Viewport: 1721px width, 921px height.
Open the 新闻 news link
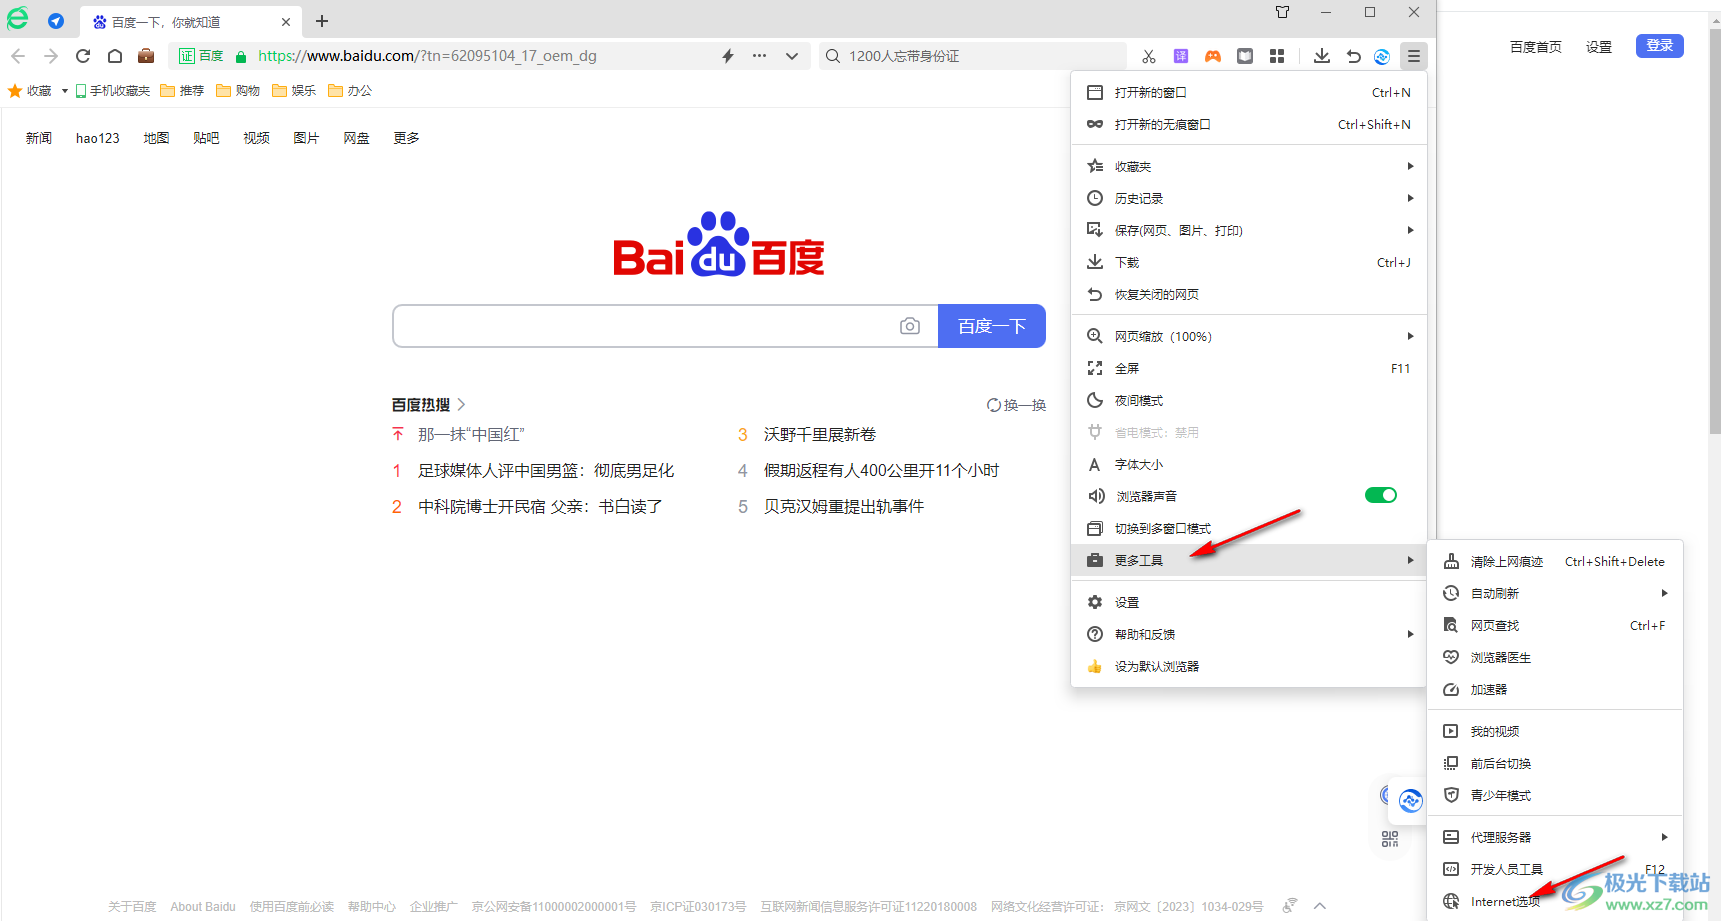tap(39, 138)
